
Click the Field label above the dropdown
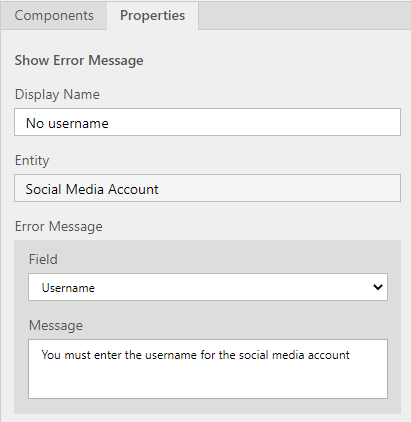click(x=43, y=259)
